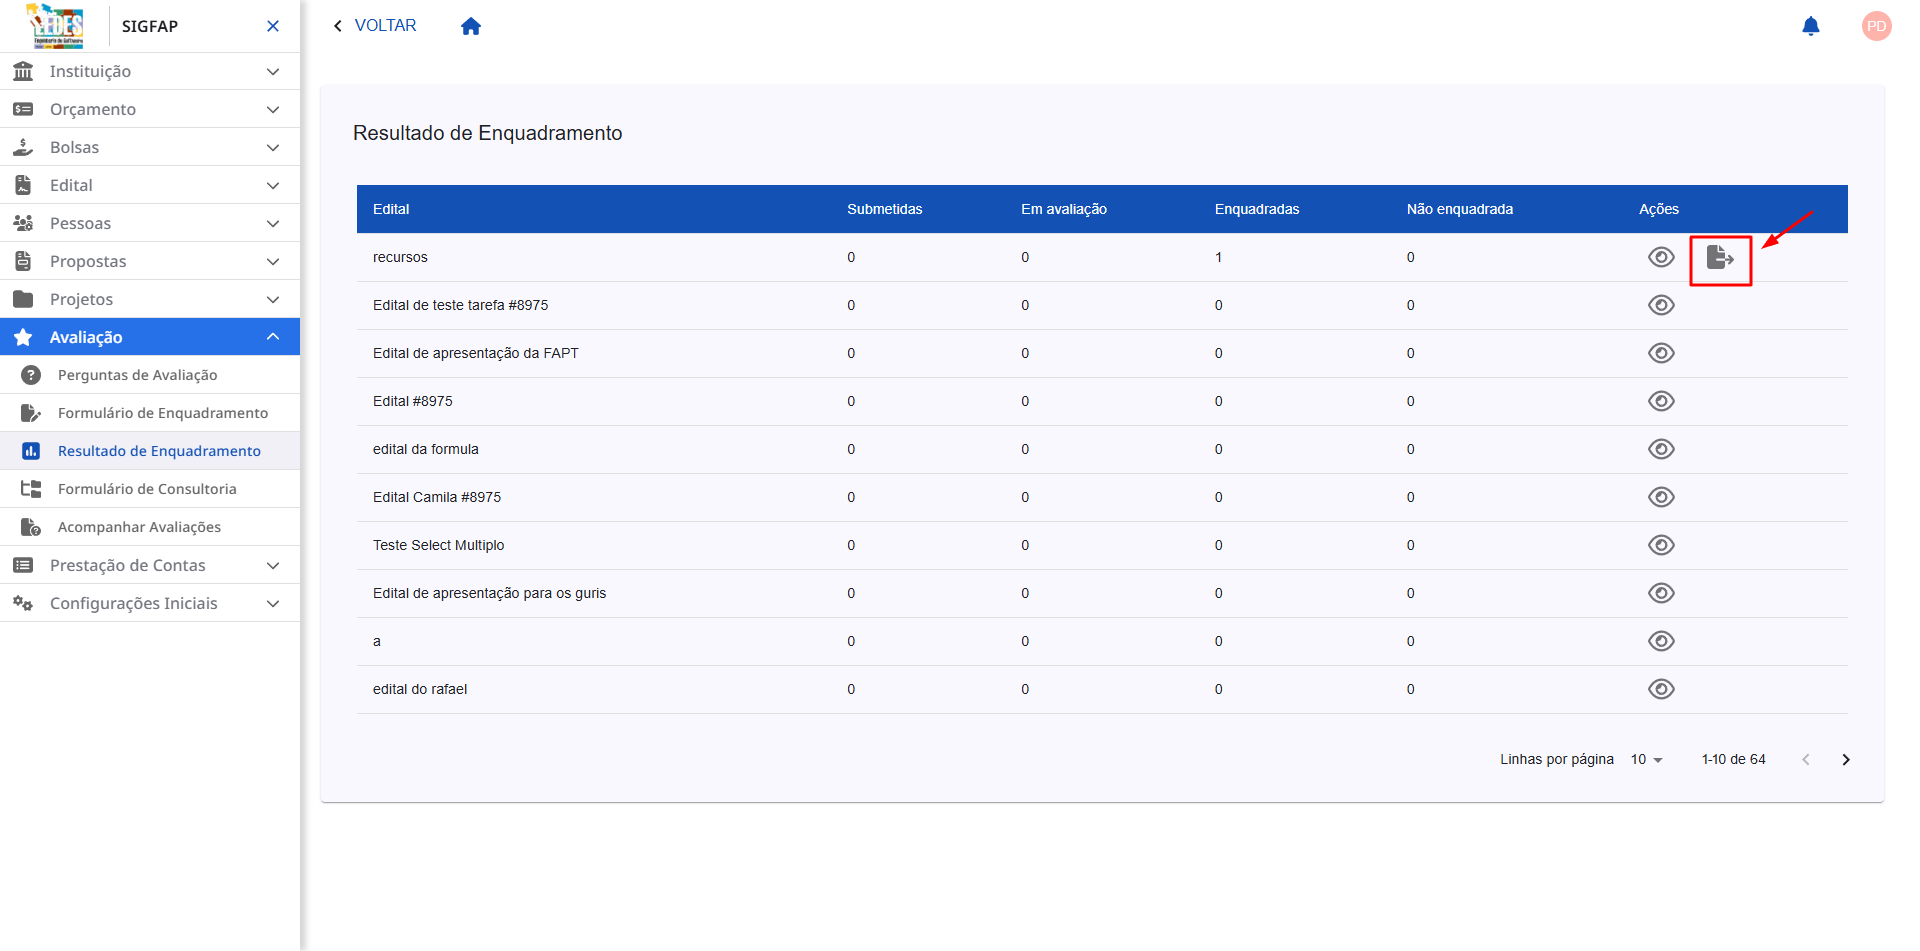Click export icon for recursos row
The image size is (1920, 951).
[1720, 258]
